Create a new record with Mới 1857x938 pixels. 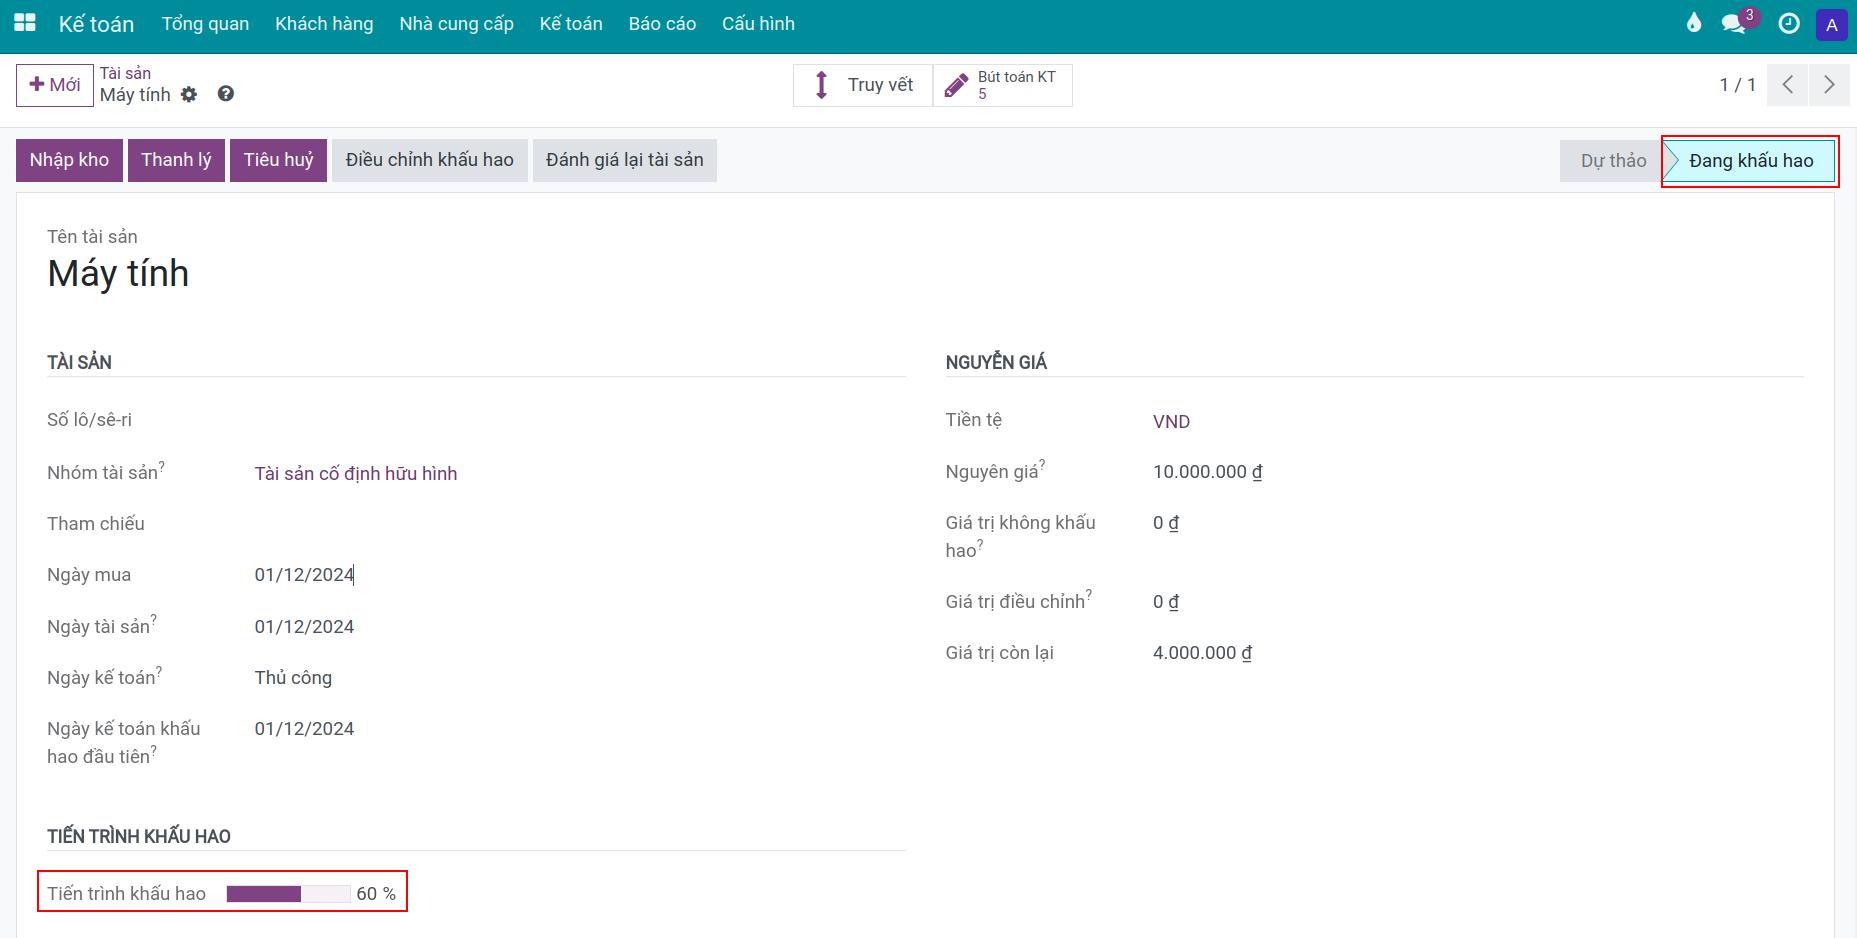pyautogui.click(x=55, y=85)
